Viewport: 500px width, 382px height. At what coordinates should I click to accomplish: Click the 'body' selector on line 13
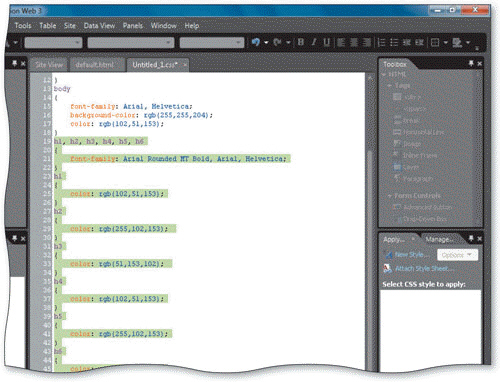tap(62, 89)
